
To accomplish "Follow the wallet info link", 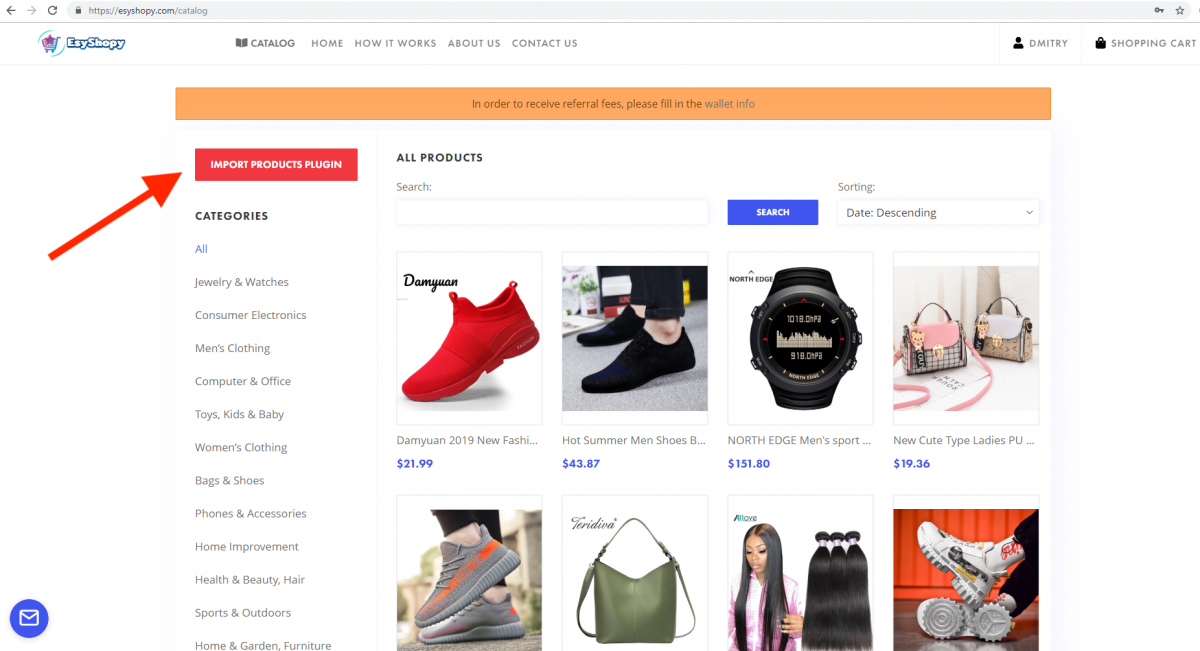I will coord(730,104).
